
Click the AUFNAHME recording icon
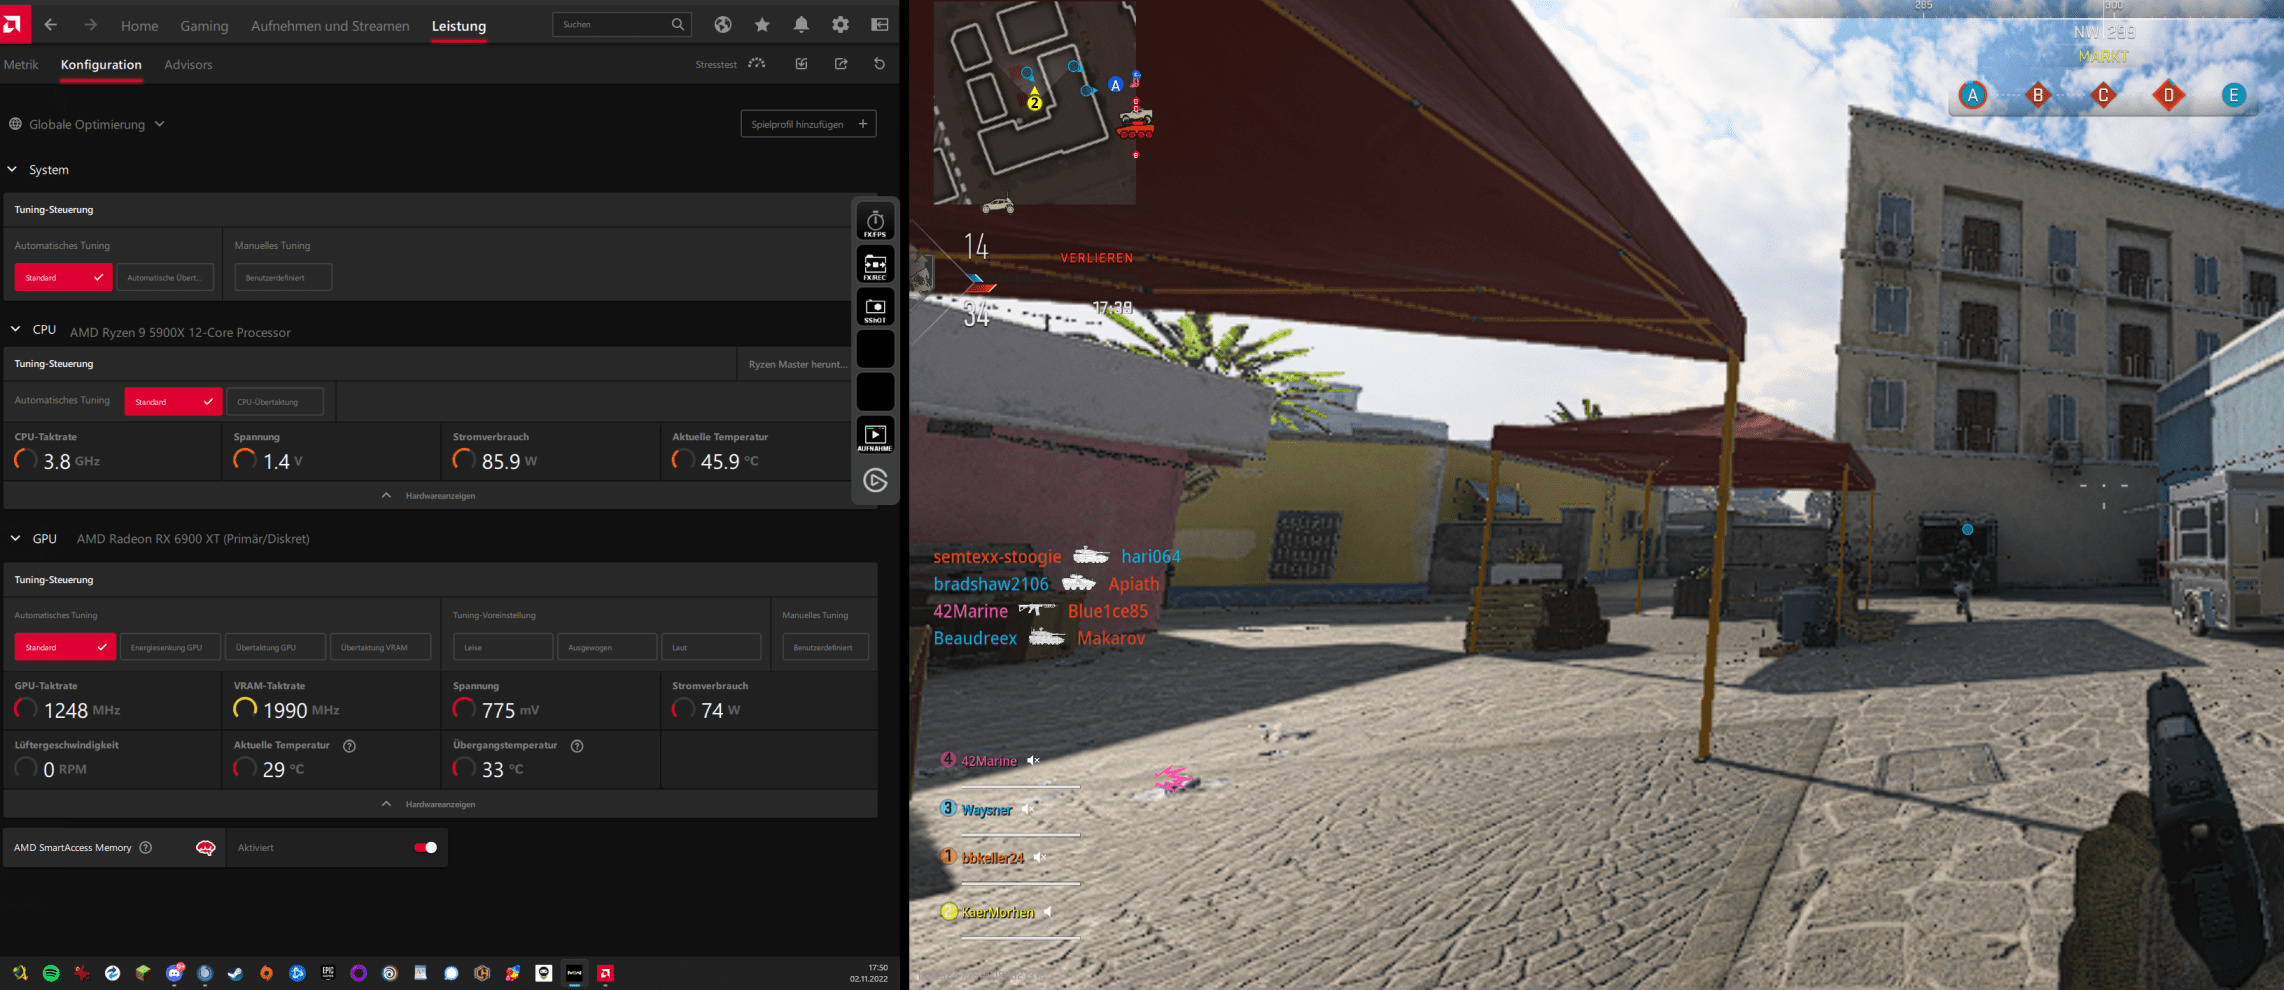[875, 436]
